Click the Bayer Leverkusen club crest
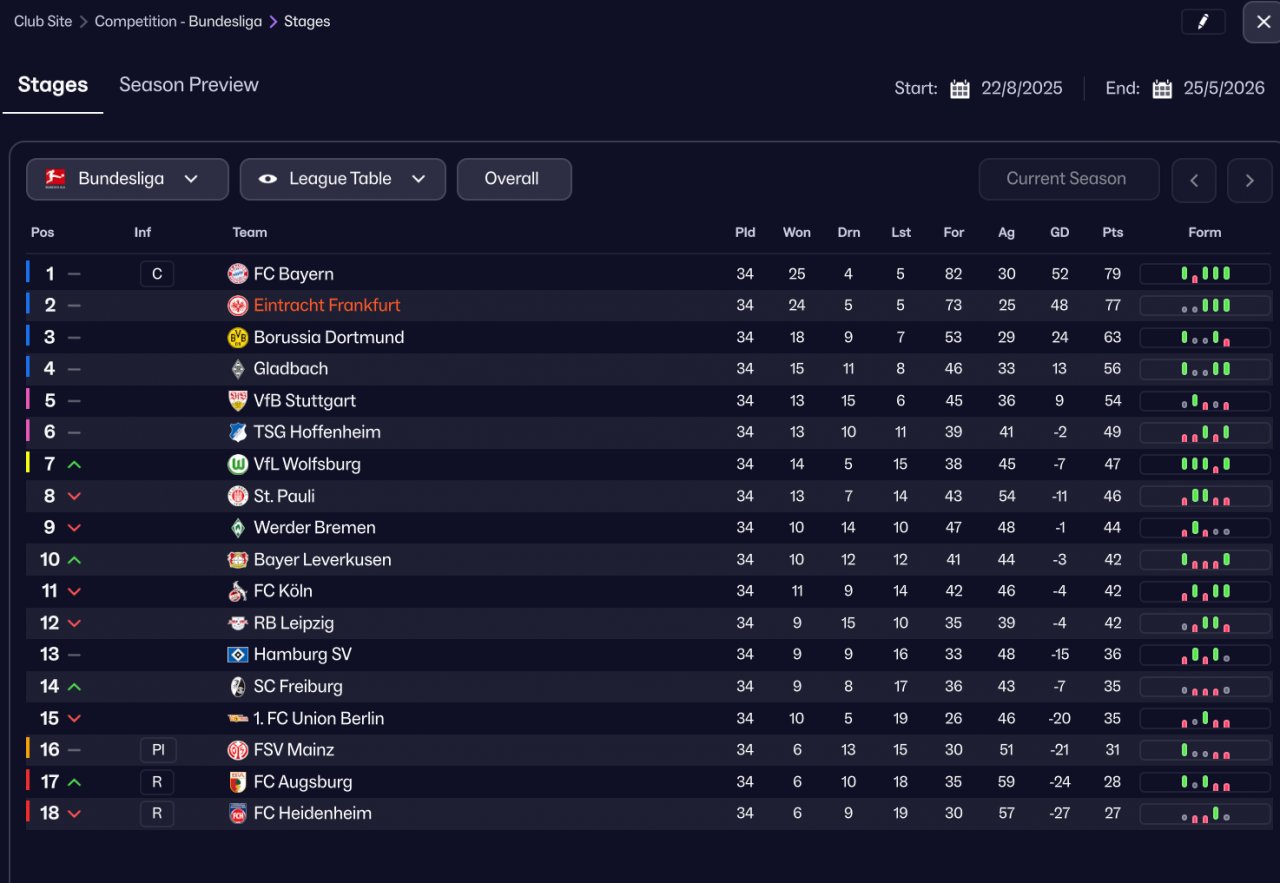 pos(238,560)
